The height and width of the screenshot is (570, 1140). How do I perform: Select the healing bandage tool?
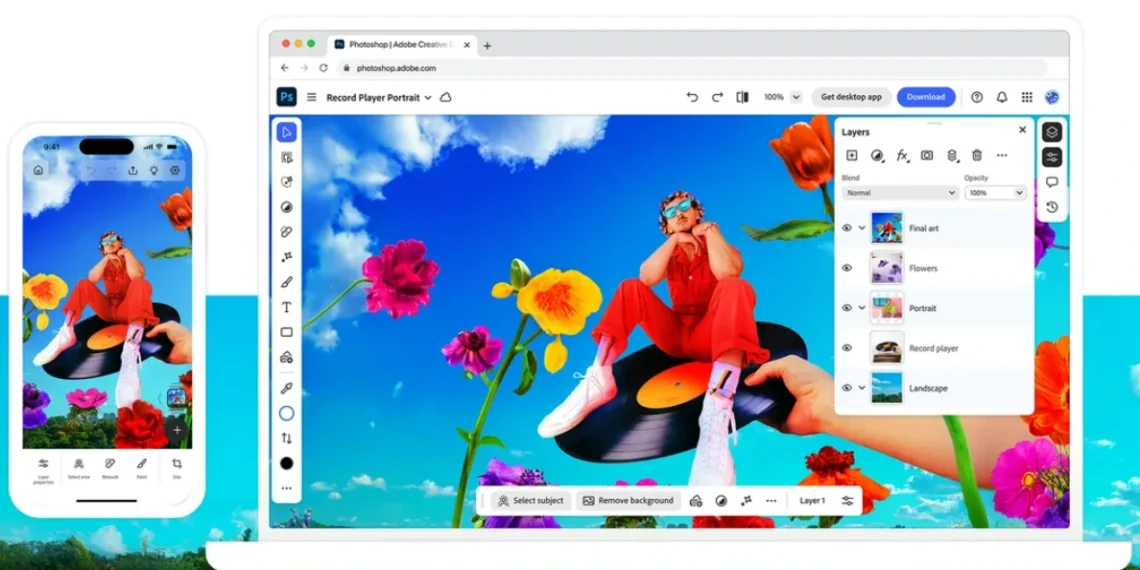286,232
